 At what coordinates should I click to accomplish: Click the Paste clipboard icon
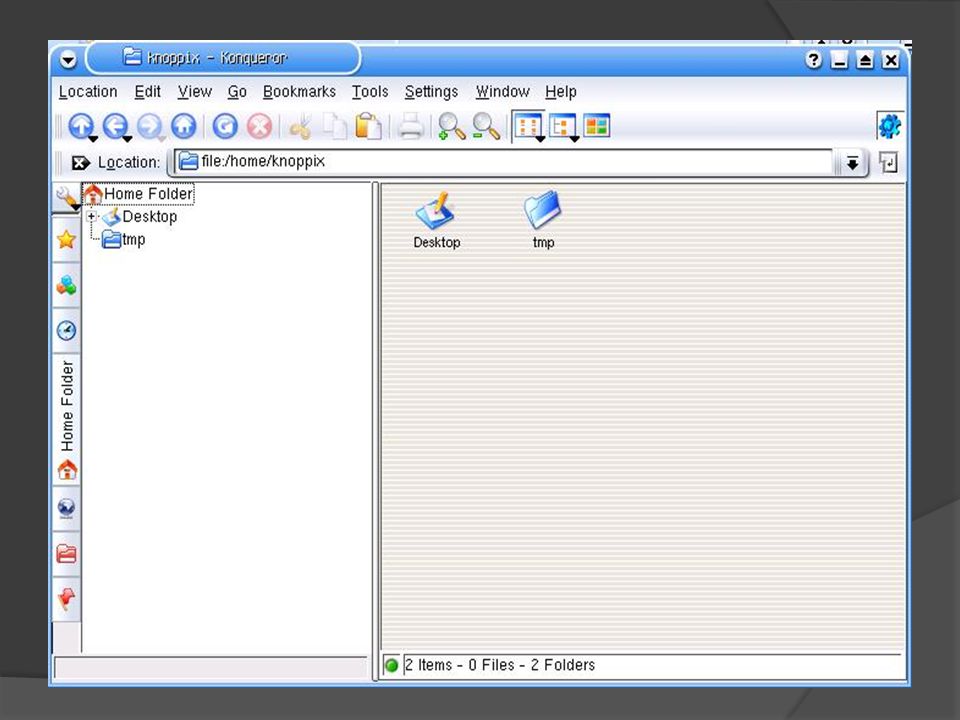click(369, 126)
